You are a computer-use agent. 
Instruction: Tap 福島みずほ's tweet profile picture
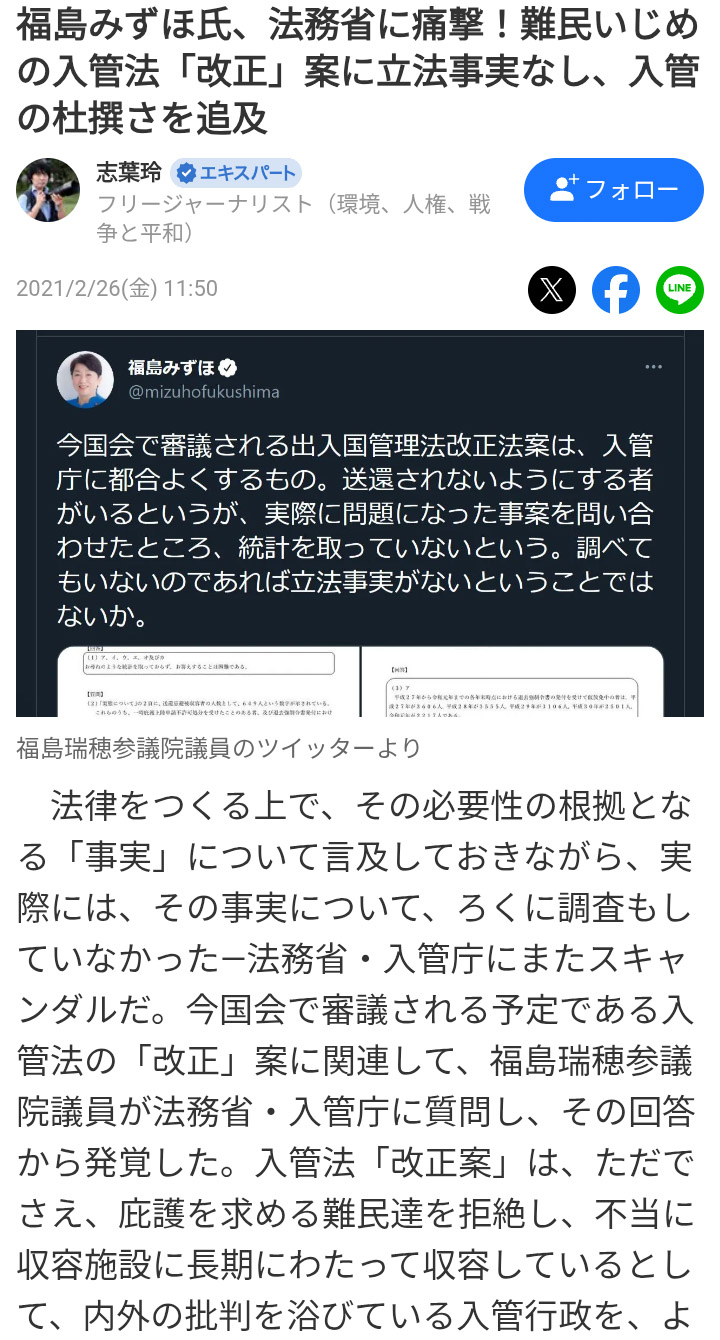tap(87, 379)
